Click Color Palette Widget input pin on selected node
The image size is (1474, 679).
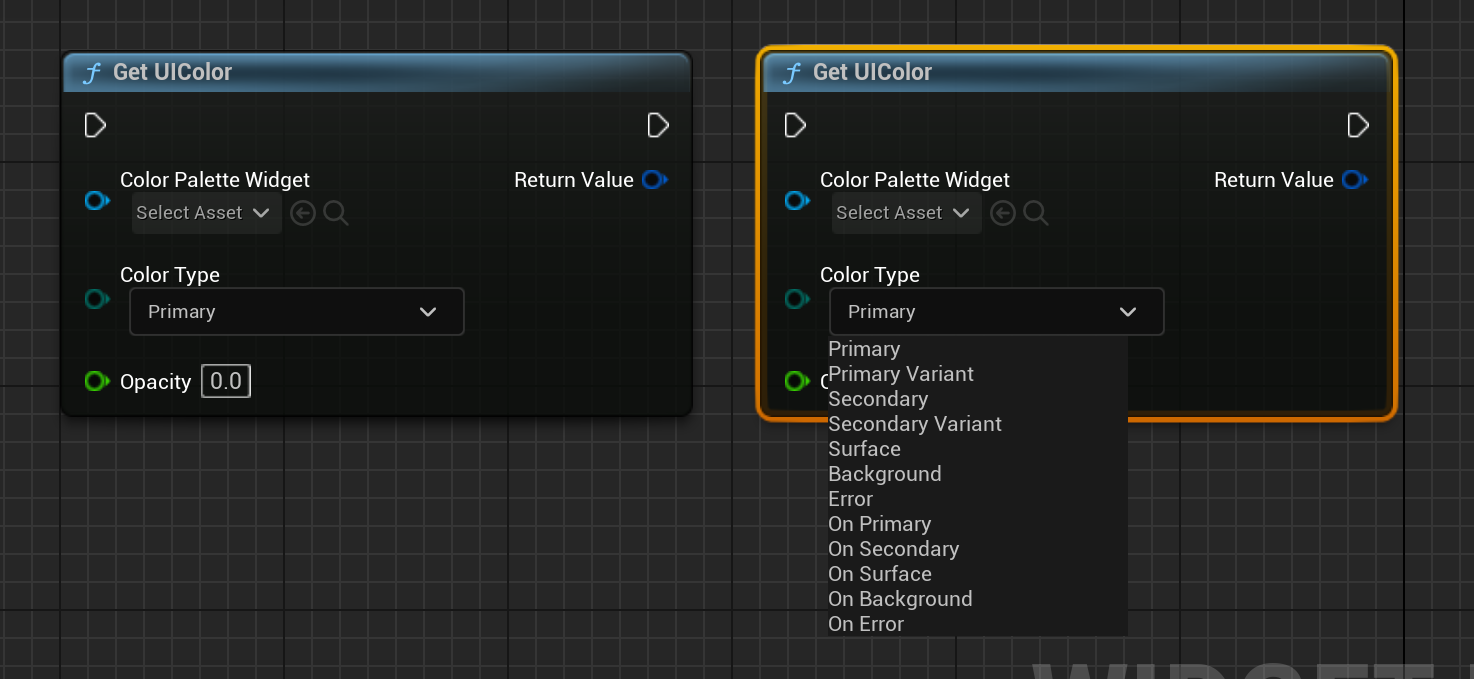click(797, 201)
